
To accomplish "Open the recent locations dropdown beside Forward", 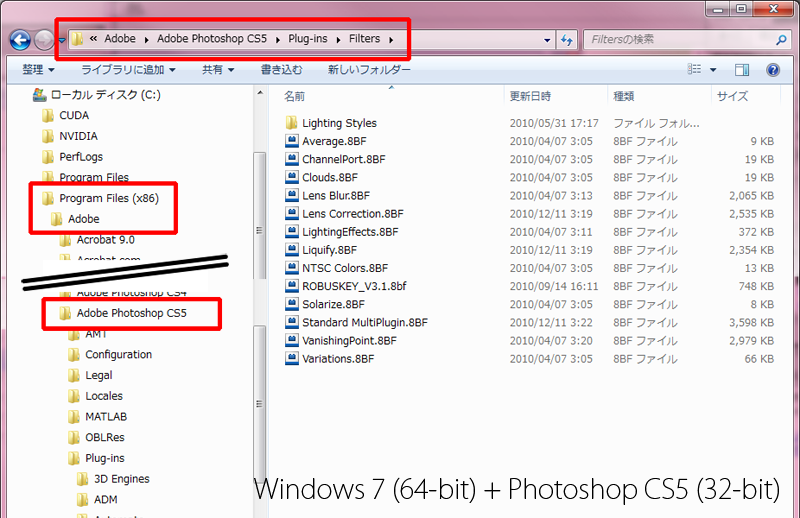I will 62,40.
